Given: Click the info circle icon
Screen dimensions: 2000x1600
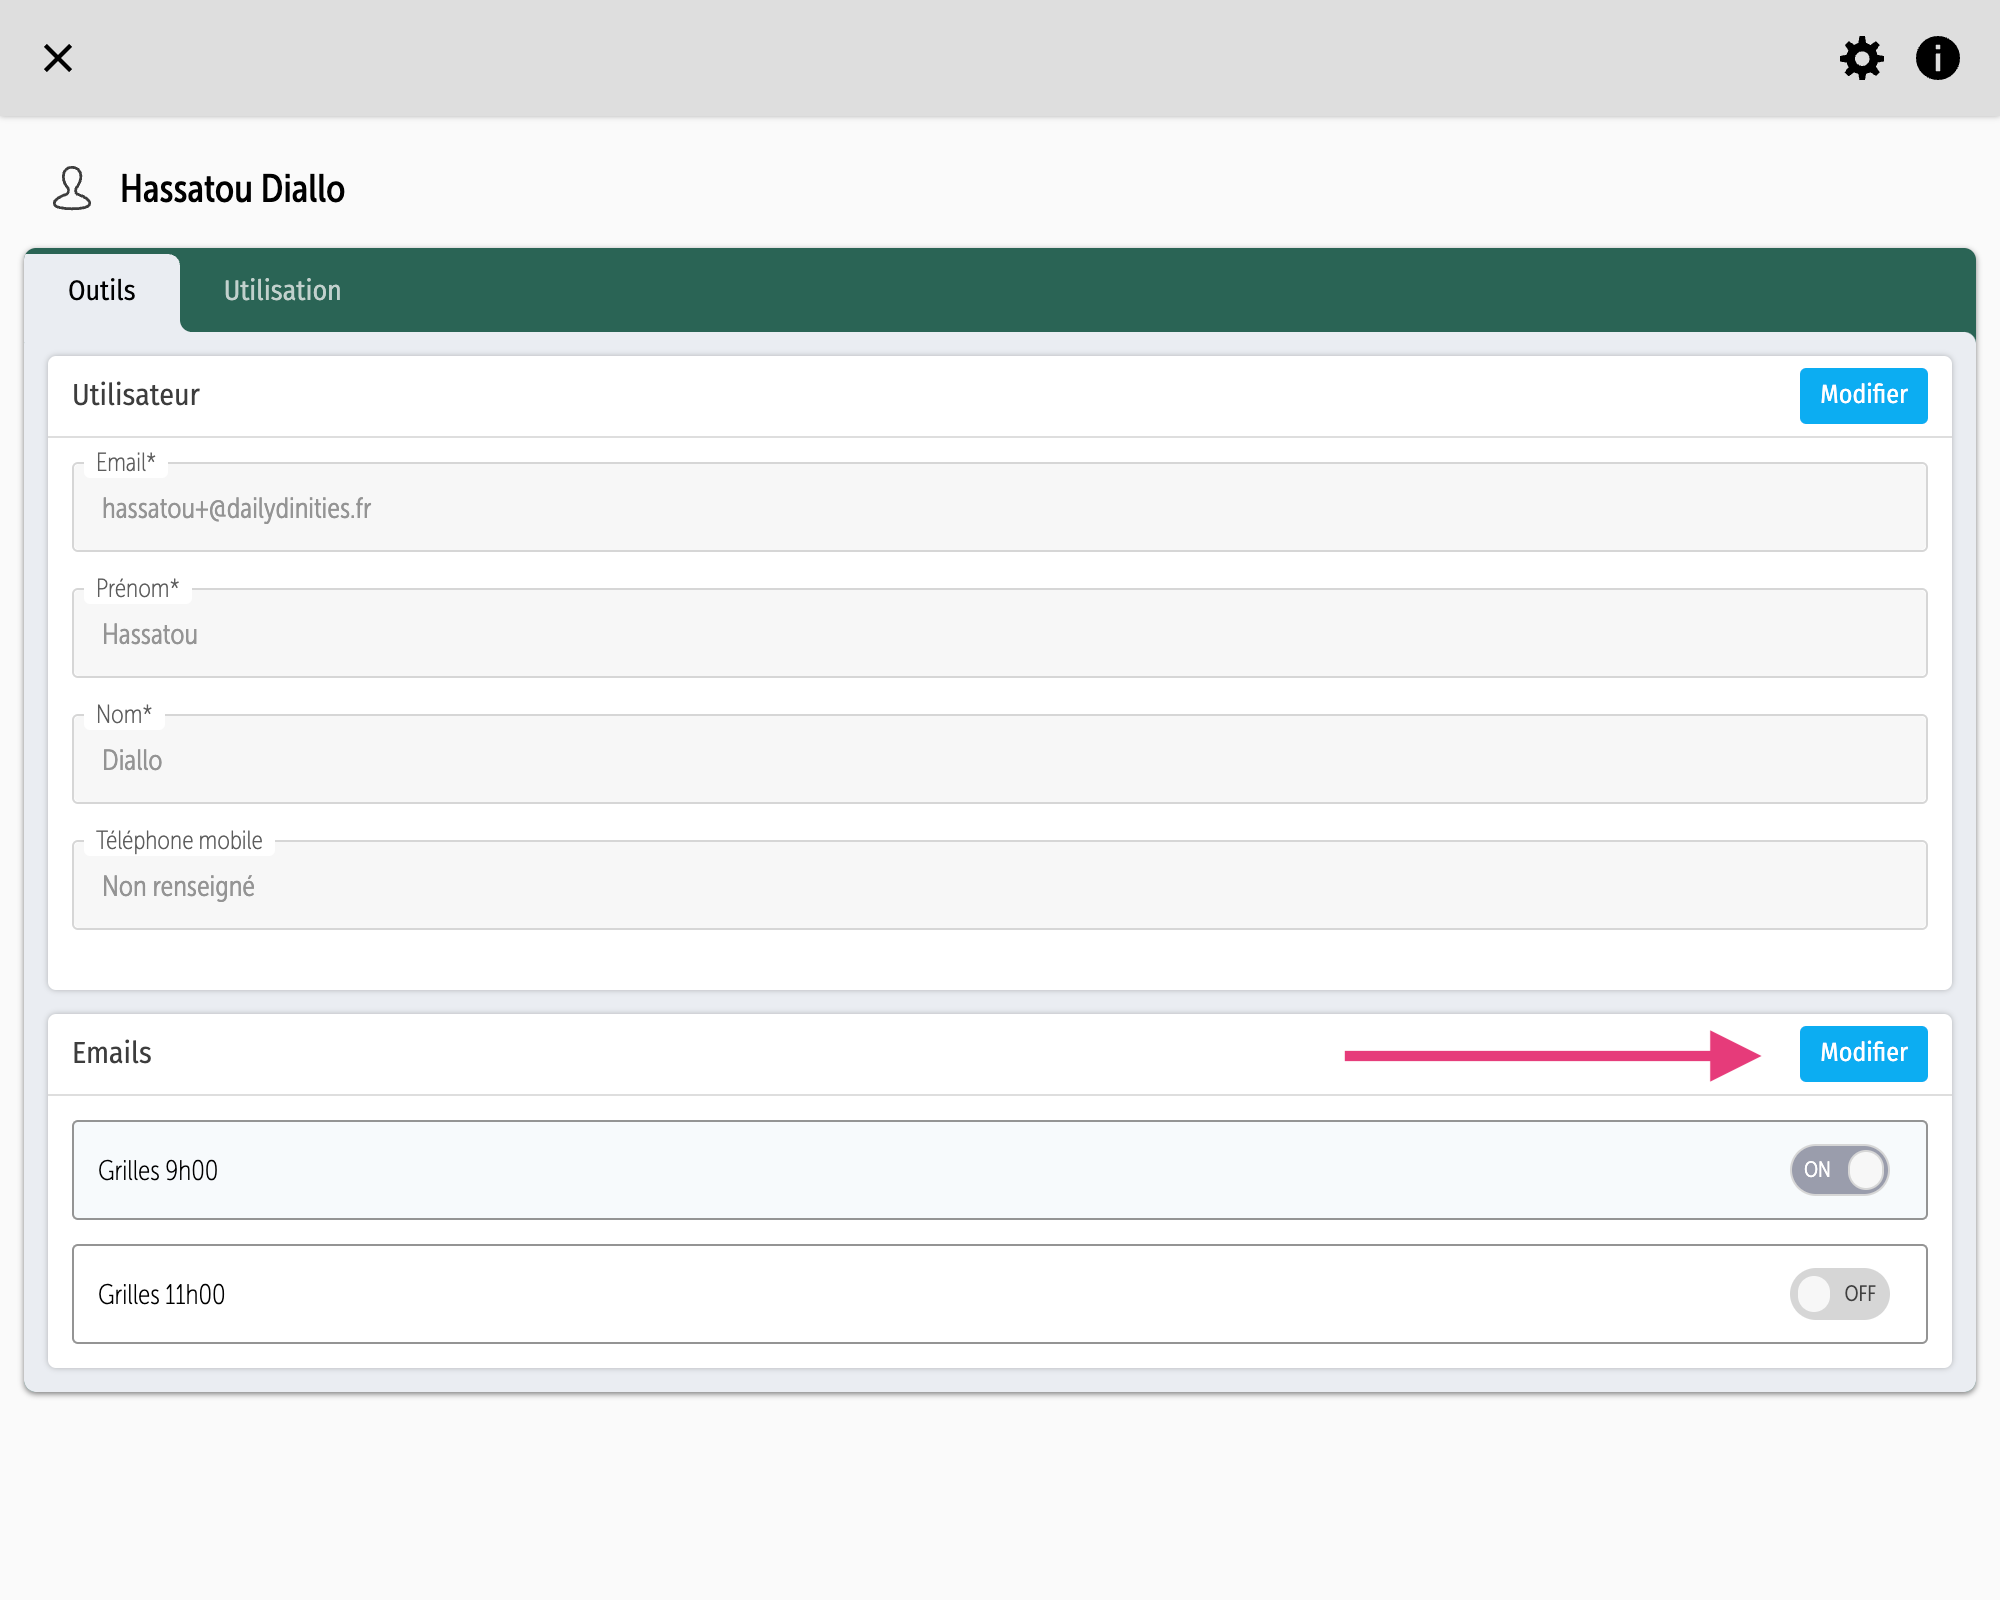Looking at the screenshot, I should tap(1937, 58).
